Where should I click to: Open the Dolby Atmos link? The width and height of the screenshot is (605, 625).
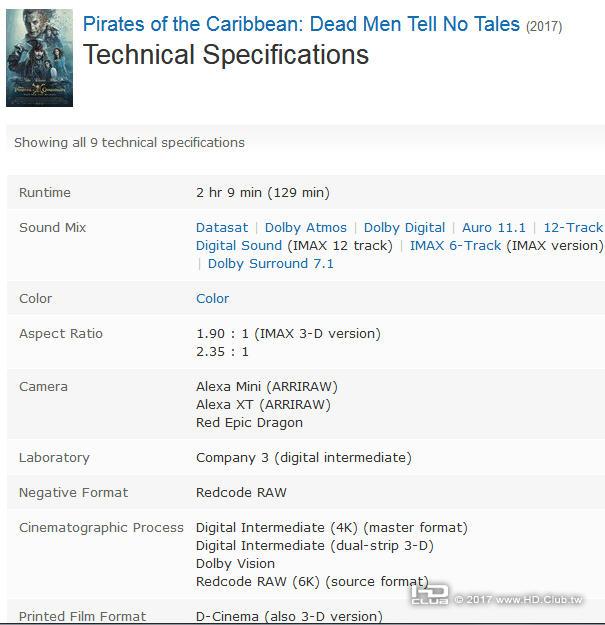[306, 227]
